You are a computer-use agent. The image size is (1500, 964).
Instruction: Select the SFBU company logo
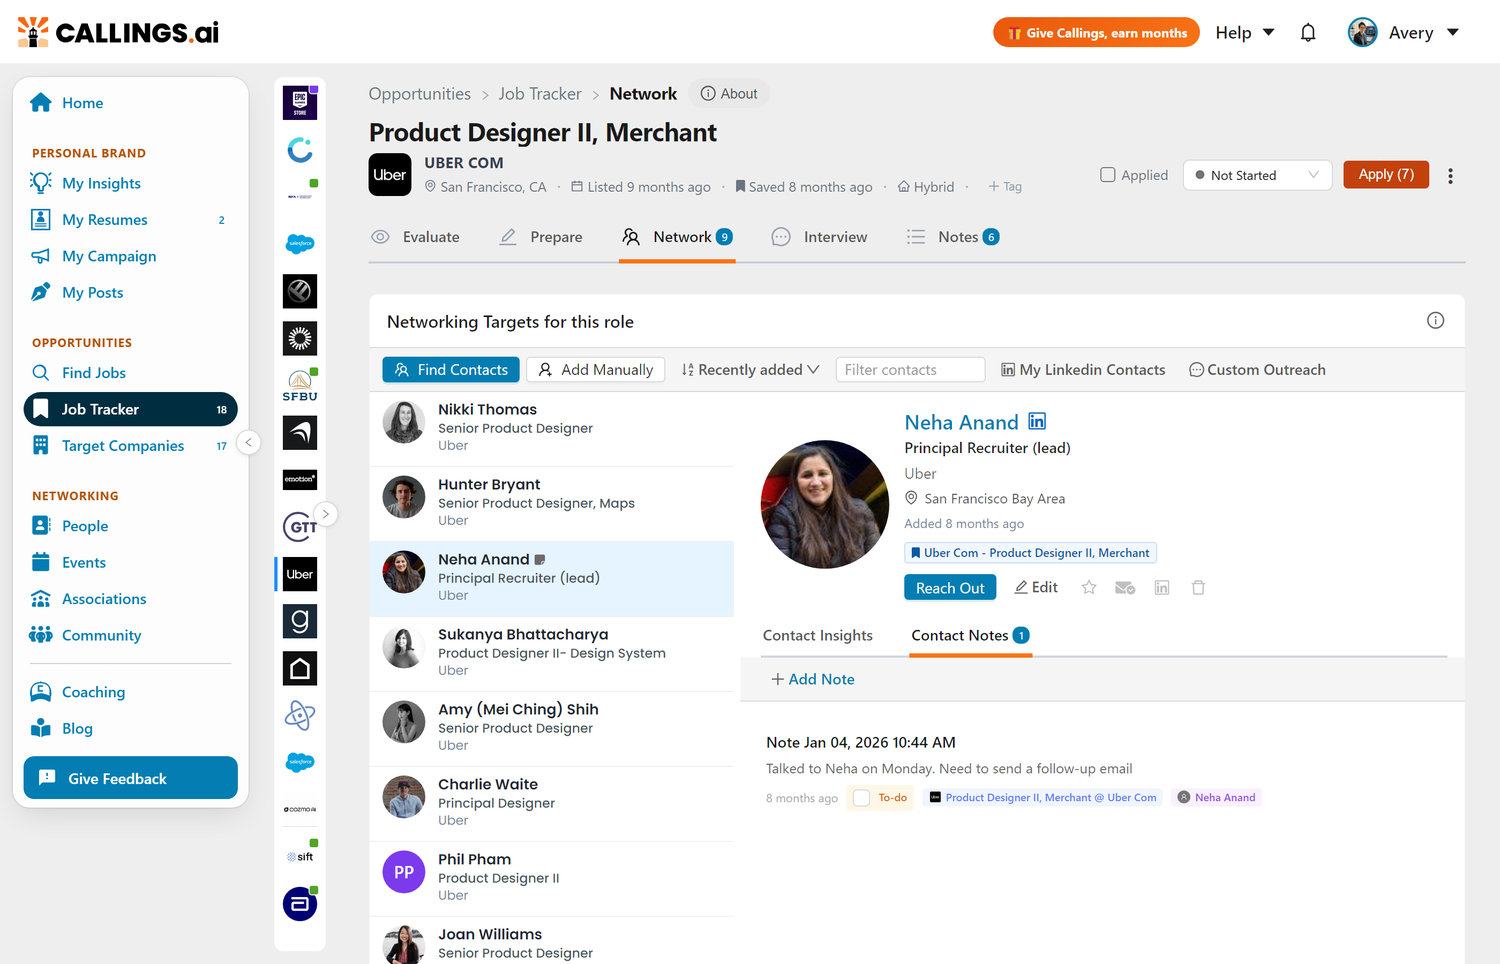tap(300, 386)
